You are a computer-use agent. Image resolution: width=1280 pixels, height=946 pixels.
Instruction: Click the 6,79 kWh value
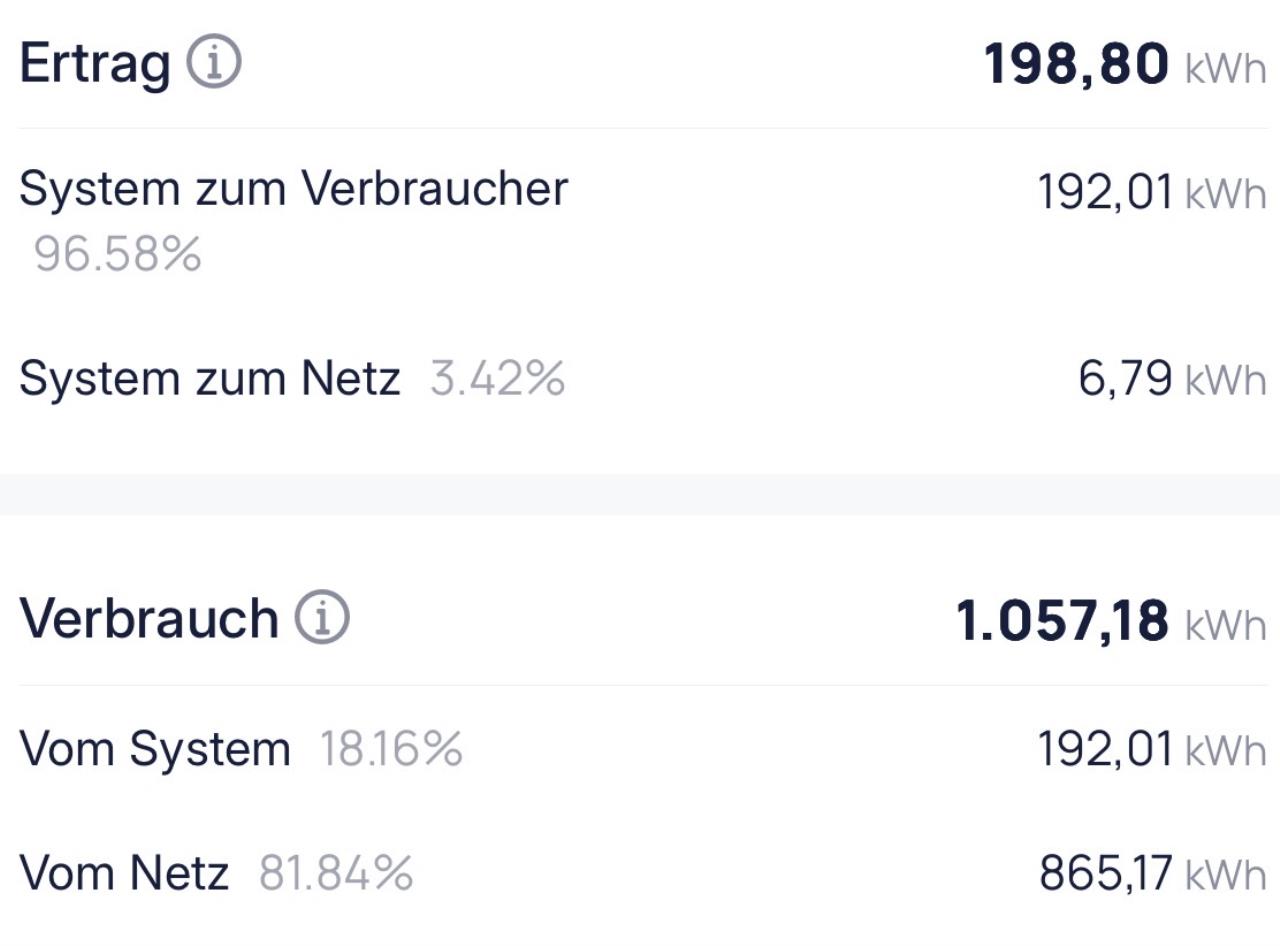[1125, 380]
